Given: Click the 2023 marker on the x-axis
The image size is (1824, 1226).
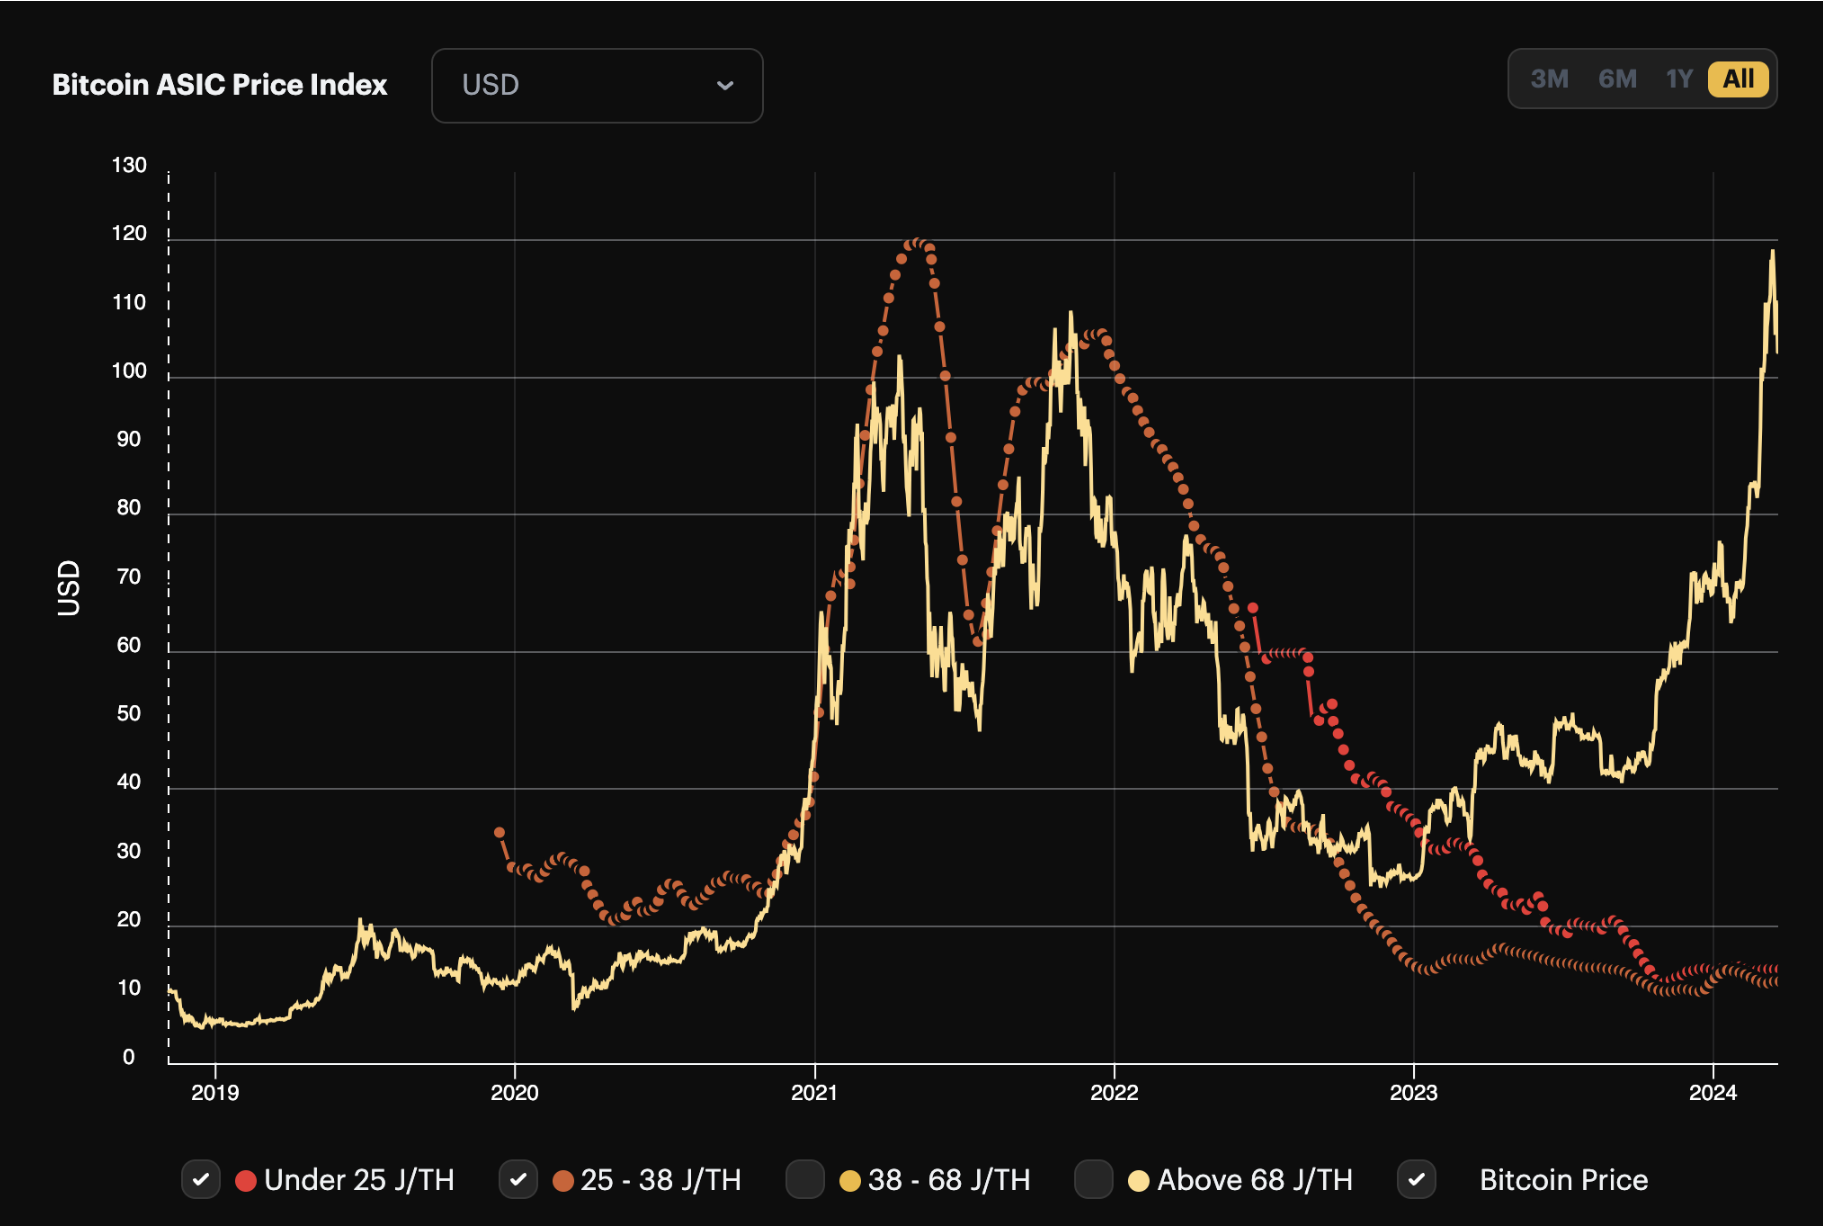Looking at the screenshot, I should coord(1413,1092).
